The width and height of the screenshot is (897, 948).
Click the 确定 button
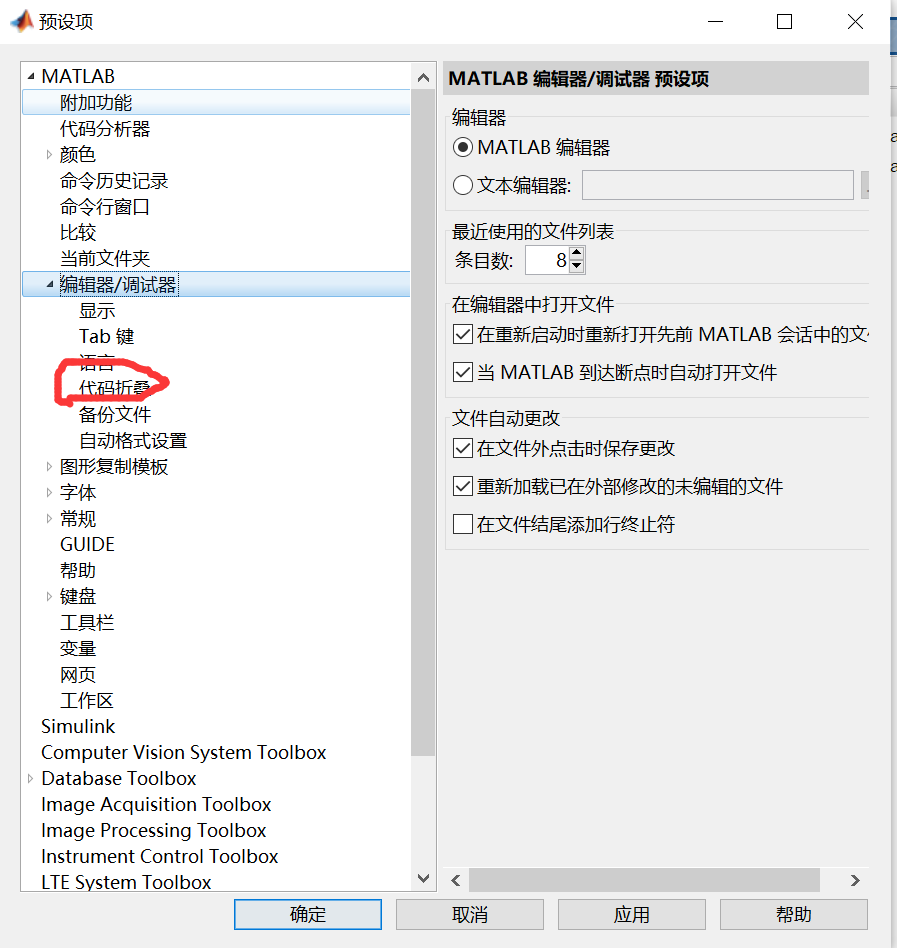[x=308, y=914]
